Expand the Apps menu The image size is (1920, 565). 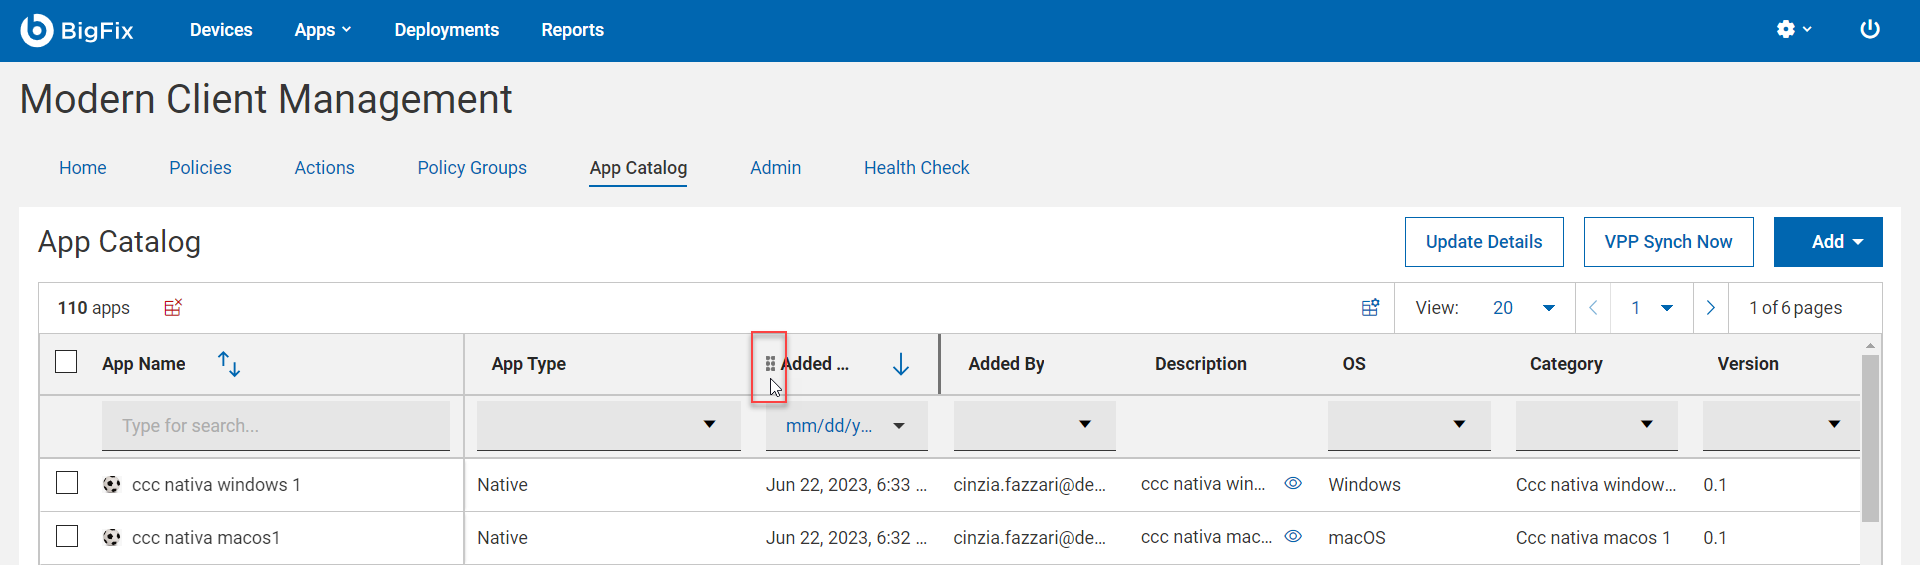click(x=323, y=30)
